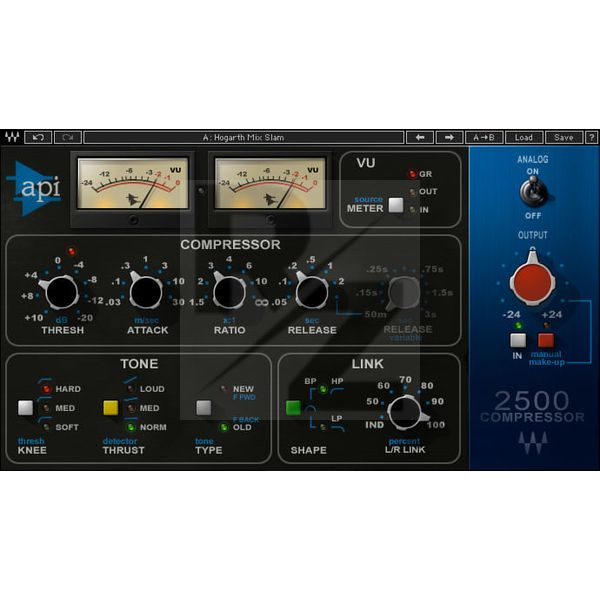Click the 2500 COMPRESSOR title text
The height and width of the screenshot is (600, 600).
(532, 406)
